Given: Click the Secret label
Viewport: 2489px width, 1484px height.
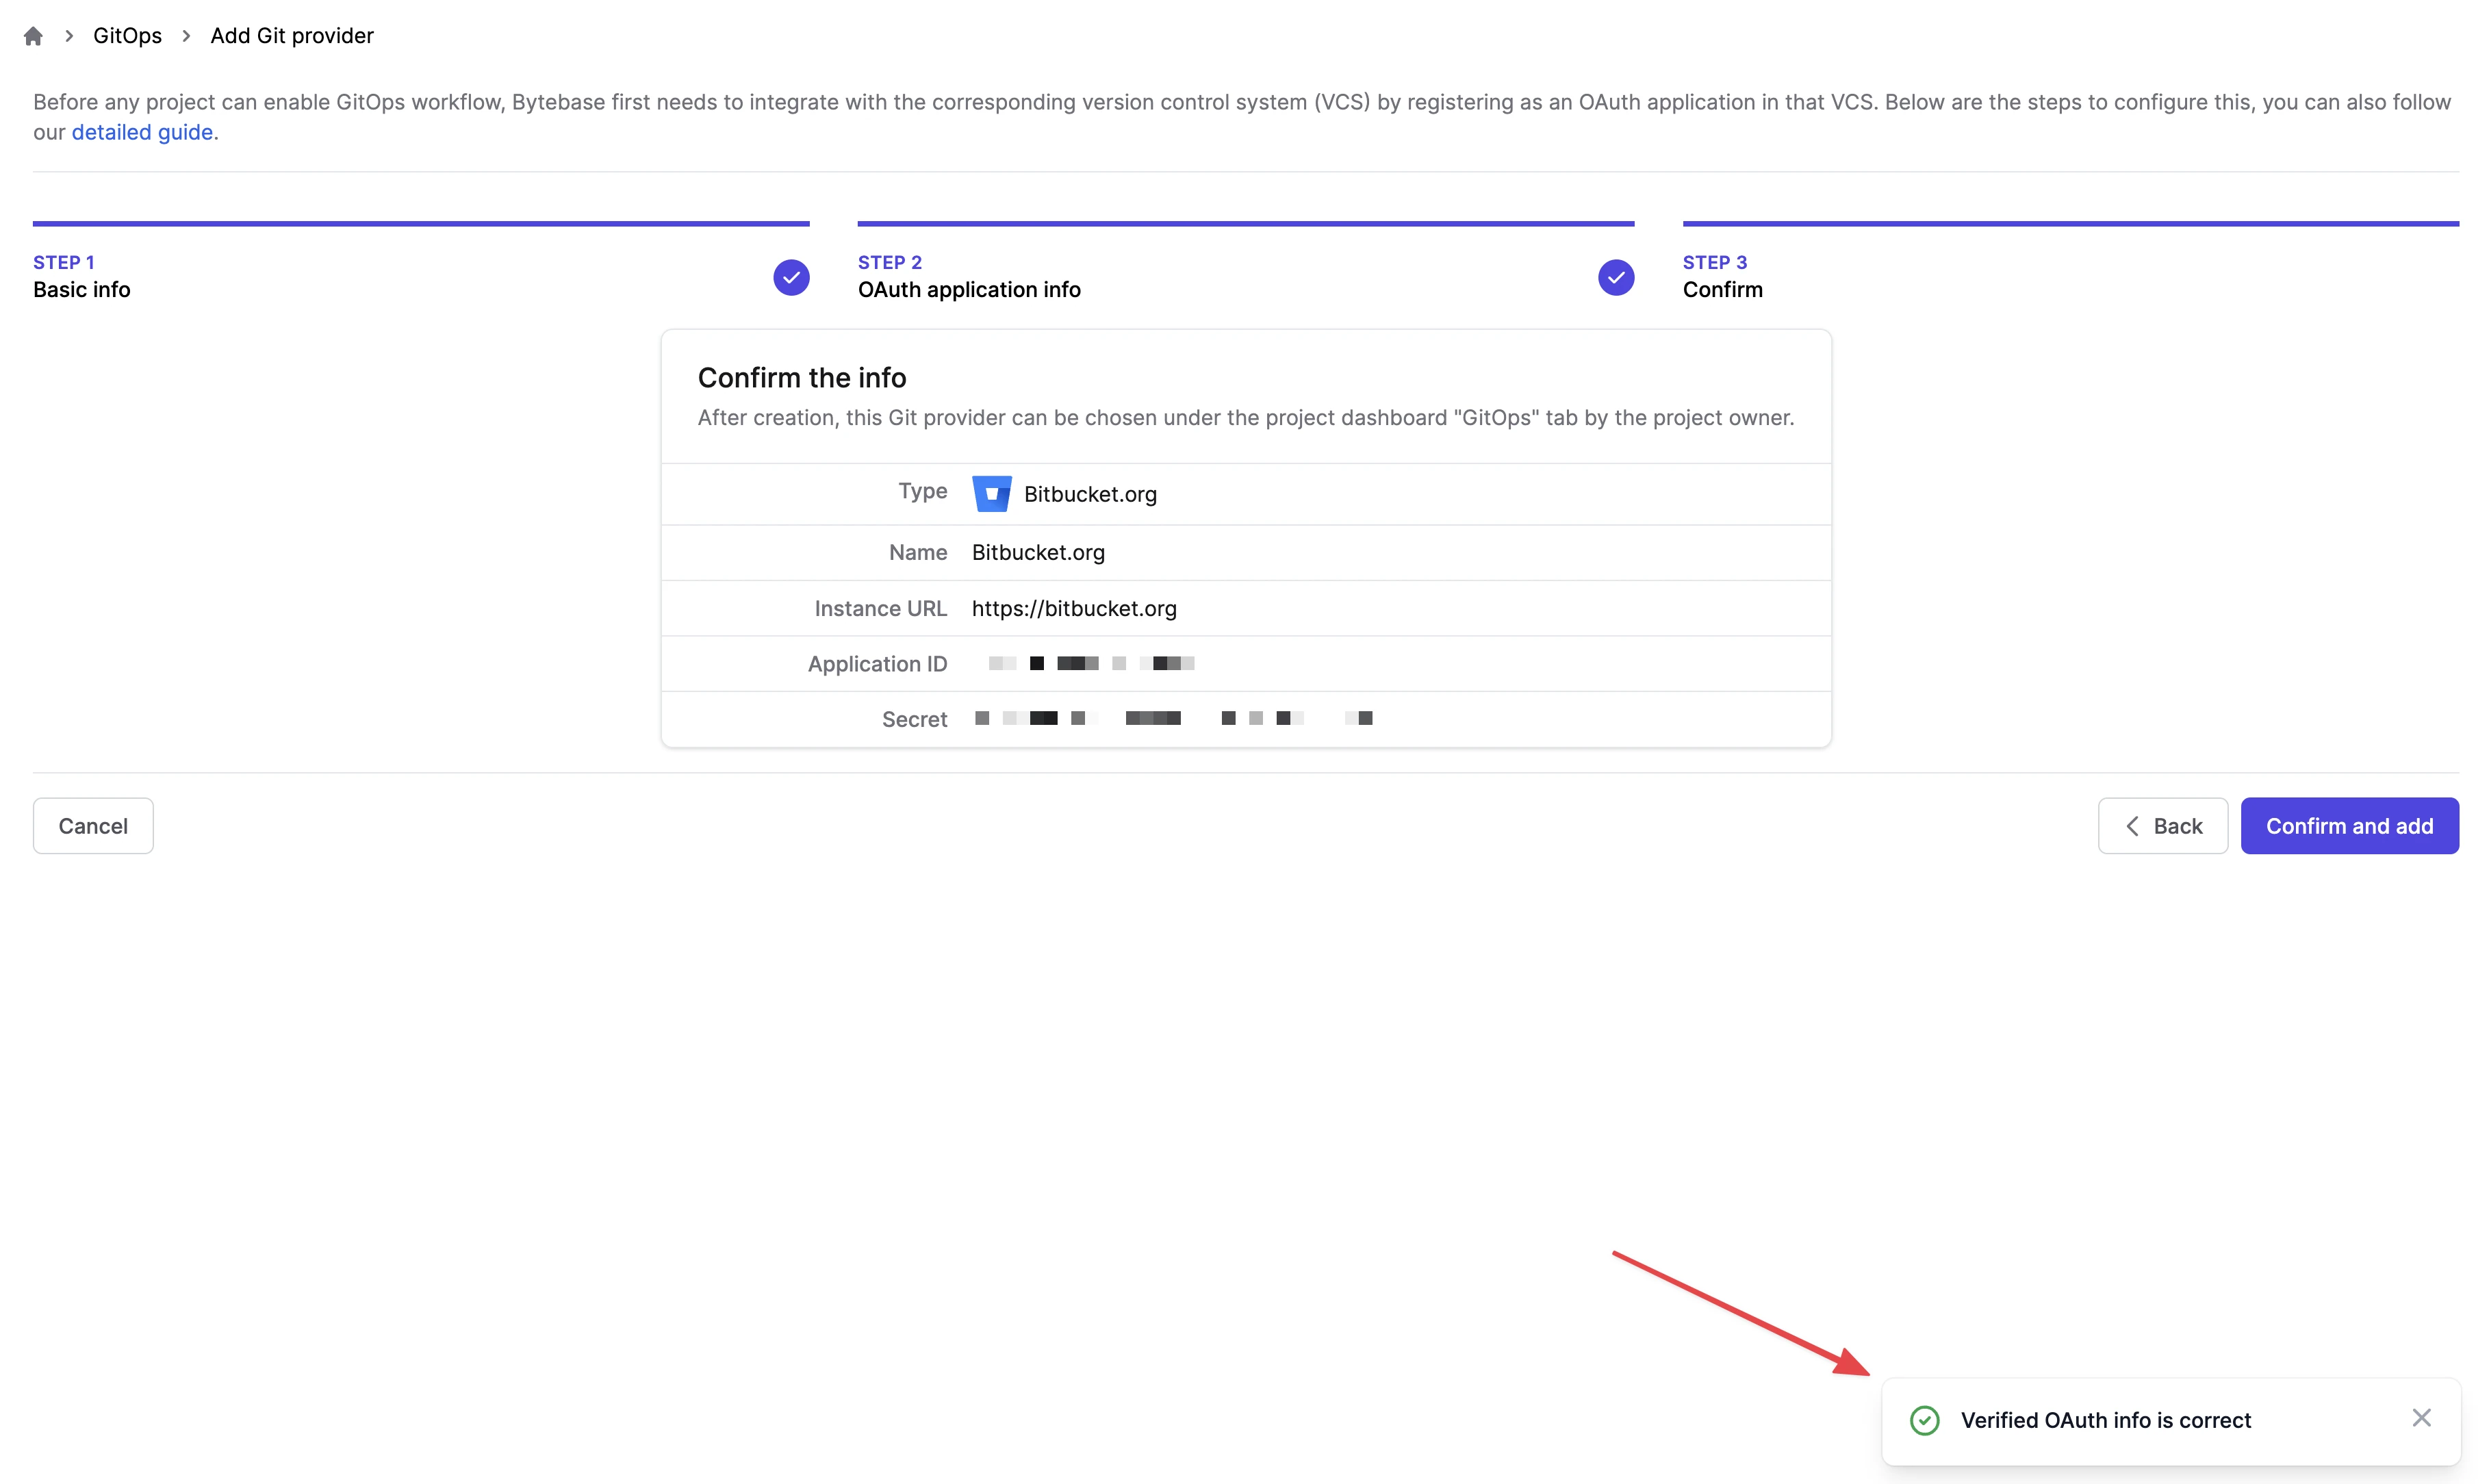Looking at the screenshot, I should [x=914, y=719].
